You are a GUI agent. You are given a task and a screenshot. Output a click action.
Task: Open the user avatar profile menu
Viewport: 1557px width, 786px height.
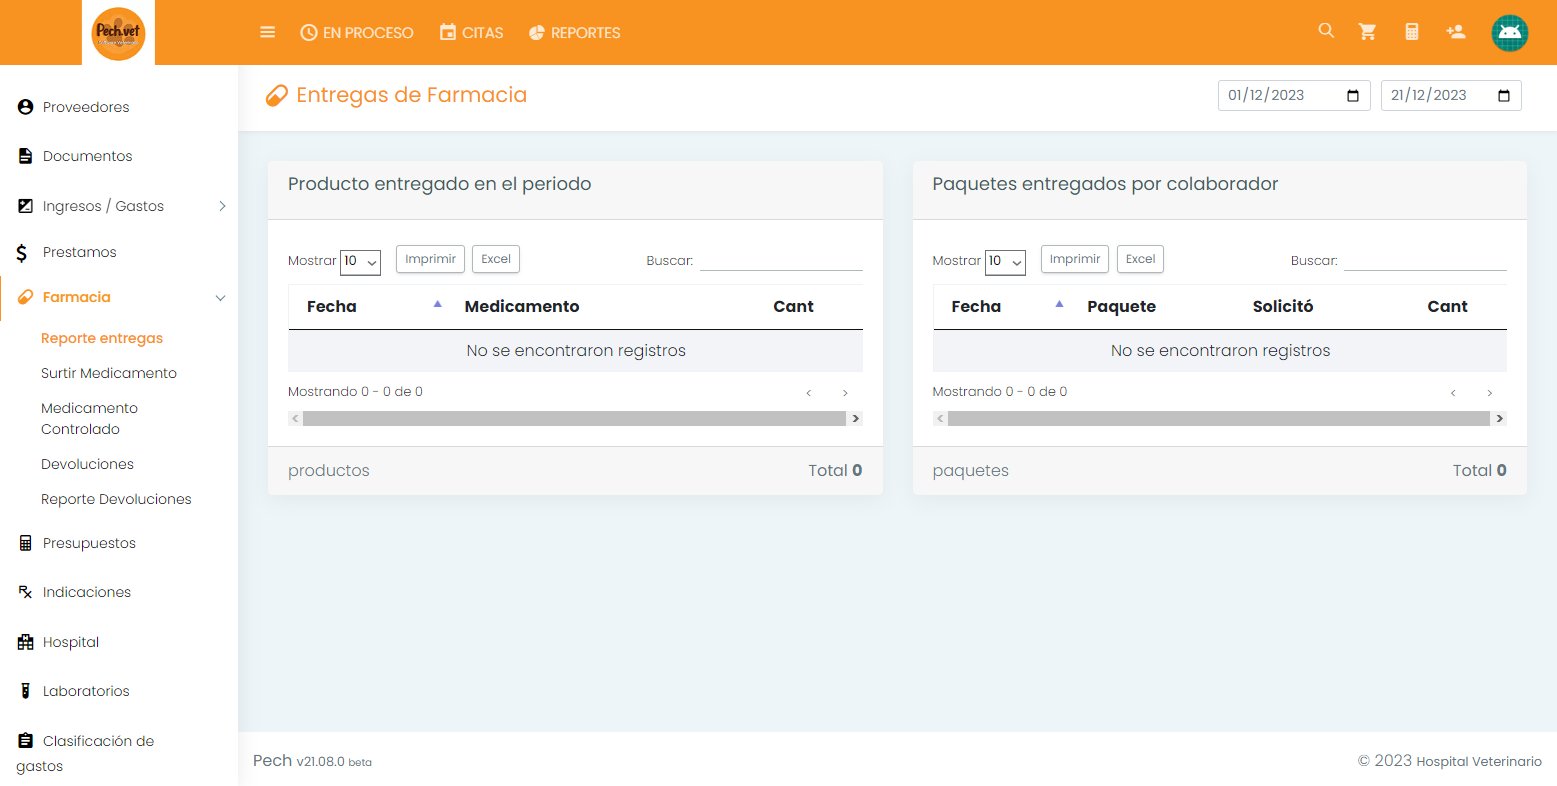pos(1509,33)
